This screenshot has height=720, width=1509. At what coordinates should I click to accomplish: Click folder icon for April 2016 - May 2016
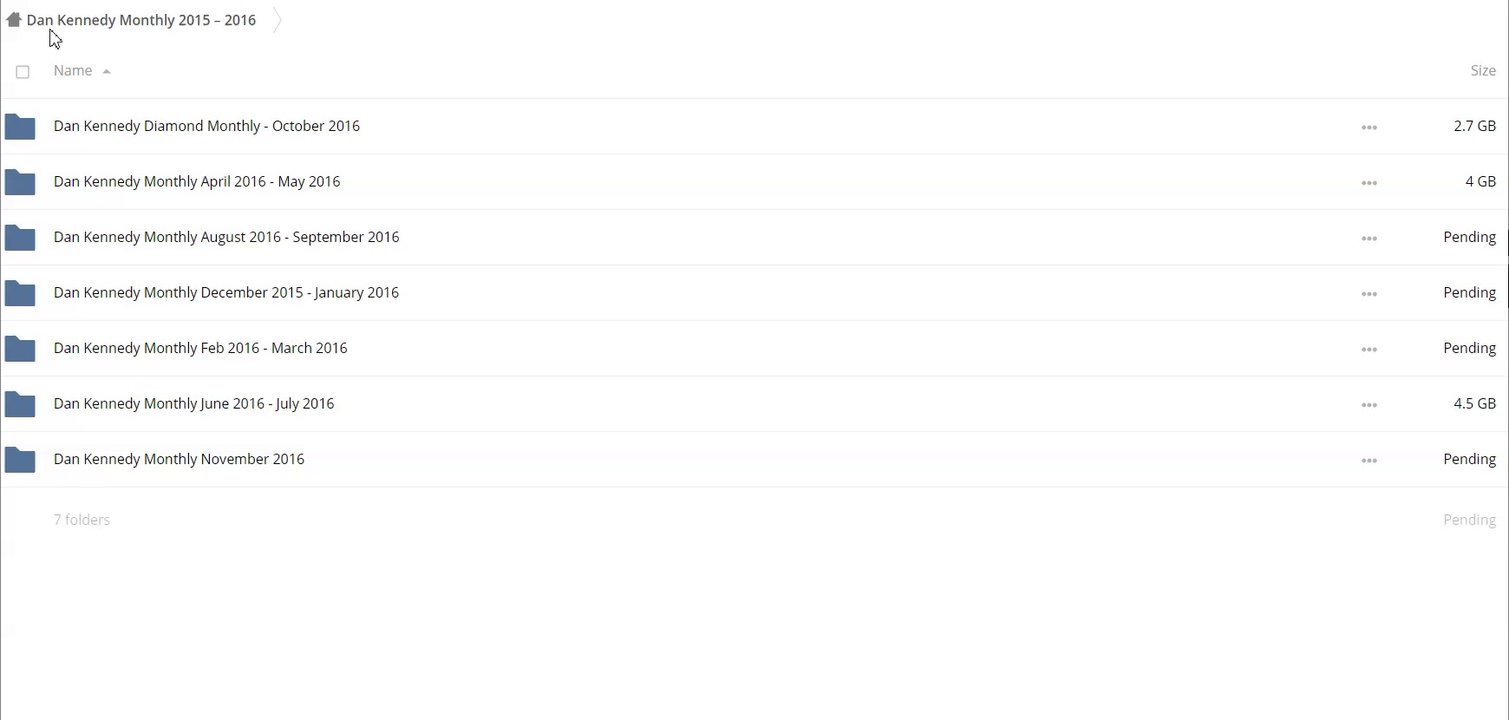click(20, 182)
